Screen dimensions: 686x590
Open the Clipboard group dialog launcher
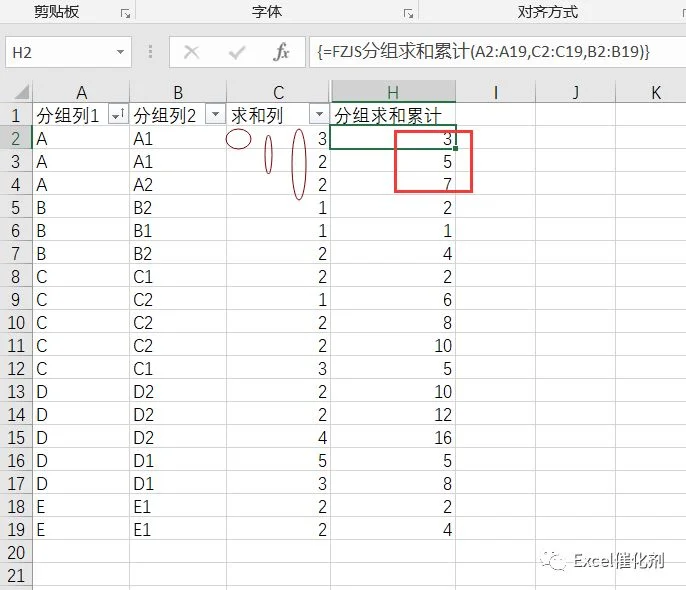[126, 14]
